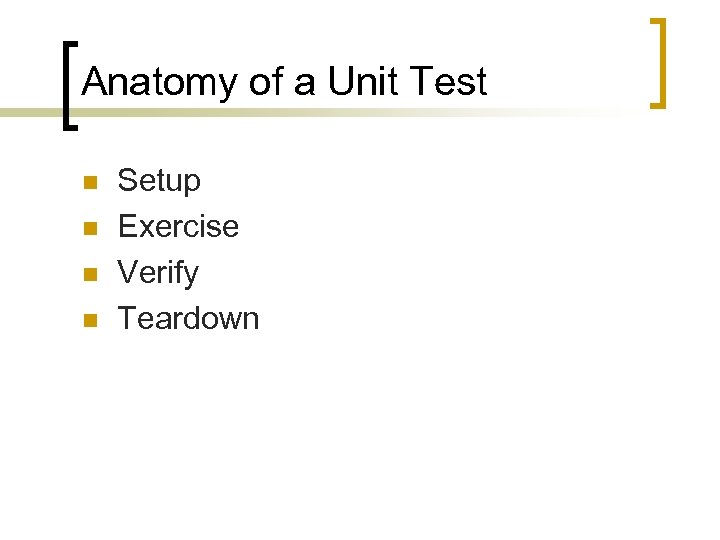Image resolution: width=720 pixels, height=540 pixels.
Task: Click the bullet marker beside Setup
Action: (88, 182)
